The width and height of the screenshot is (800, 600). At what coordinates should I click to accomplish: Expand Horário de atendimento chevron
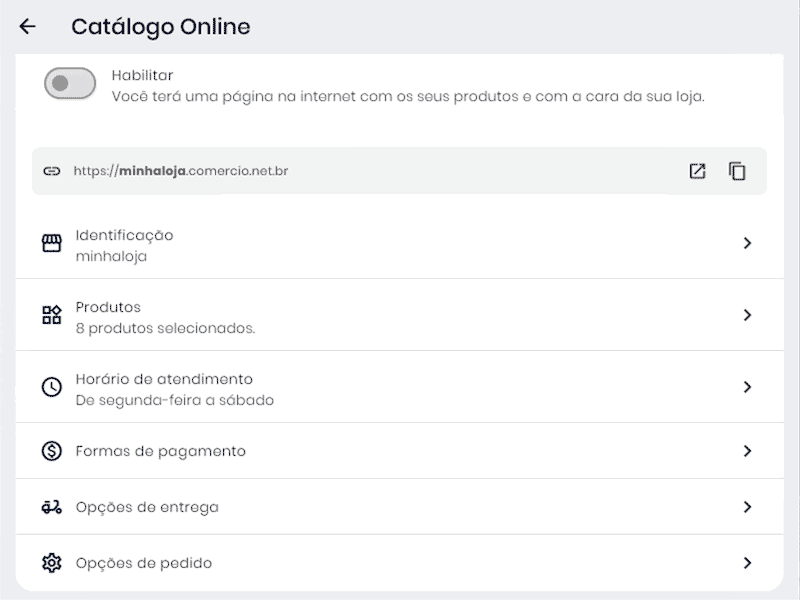point(747,387)
